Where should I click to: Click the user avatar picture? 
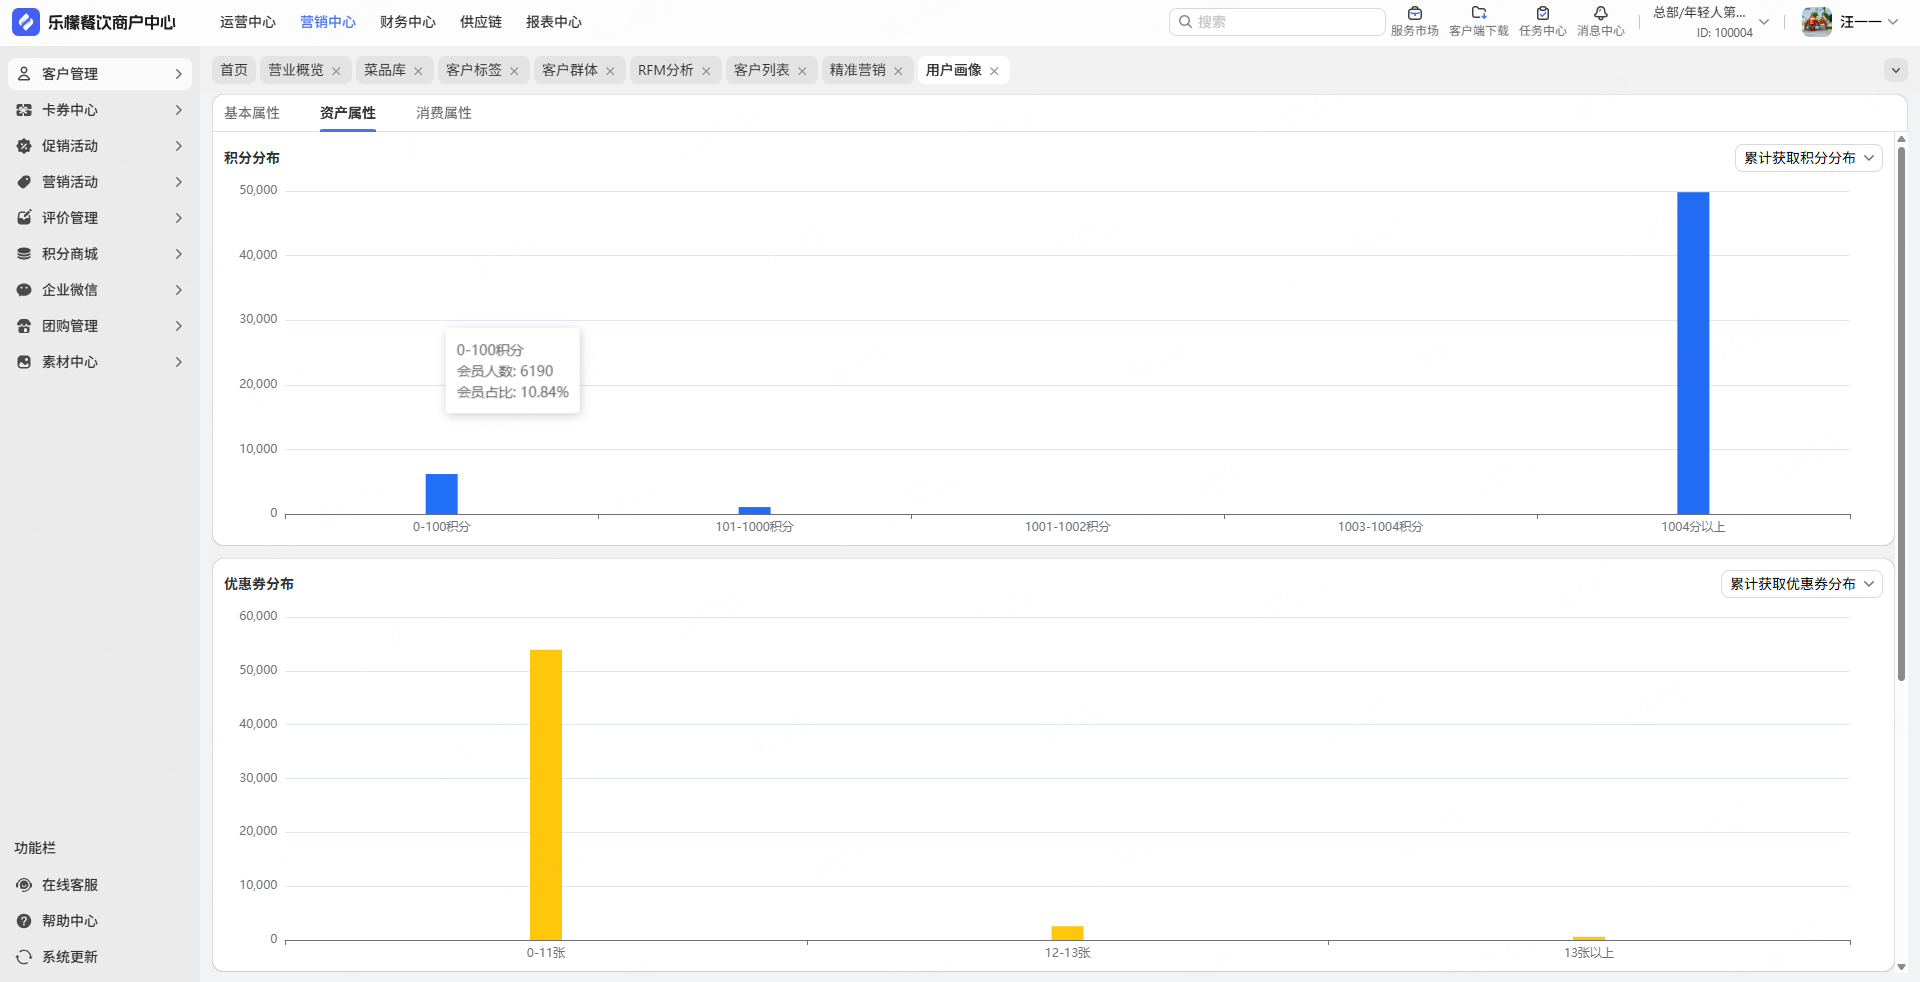tap(1817, 22)
